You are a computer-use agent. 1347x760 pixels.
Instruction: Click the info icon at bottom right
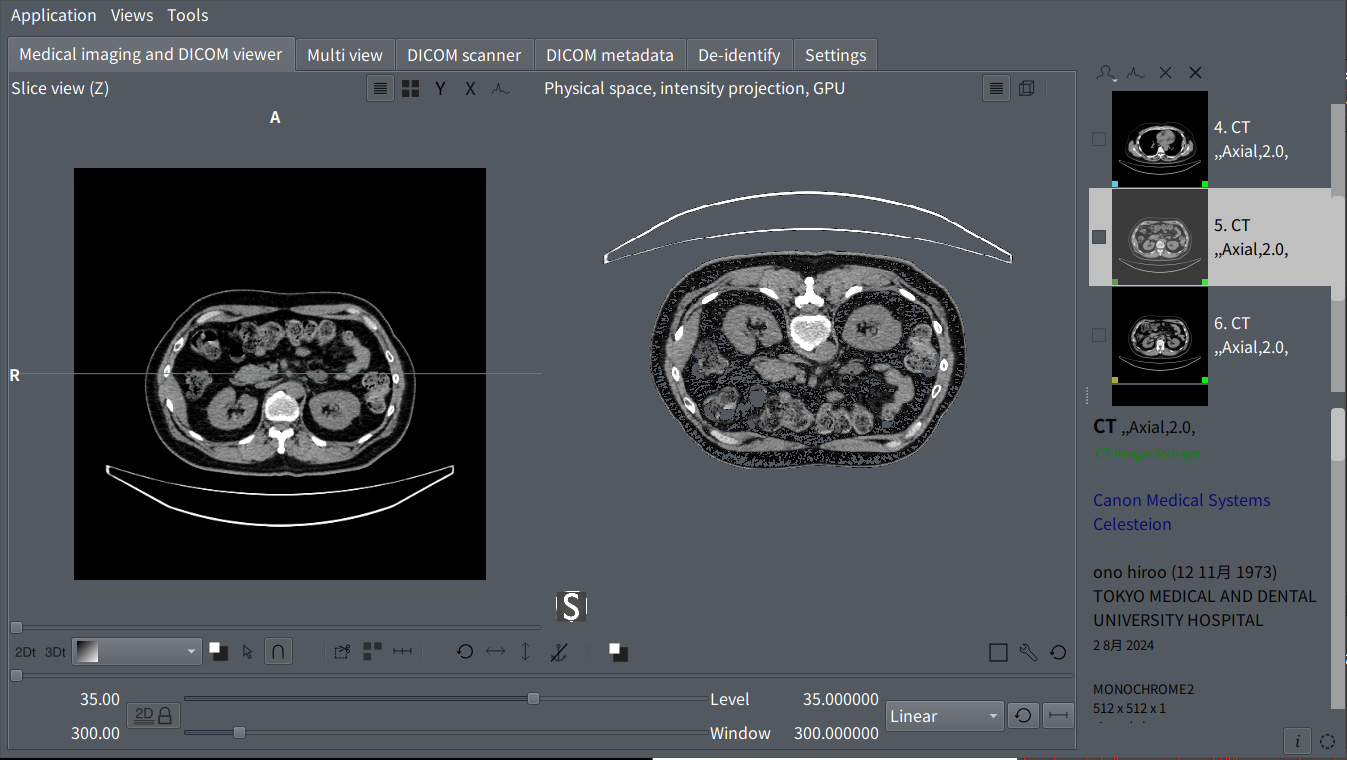pos(1297,741)
